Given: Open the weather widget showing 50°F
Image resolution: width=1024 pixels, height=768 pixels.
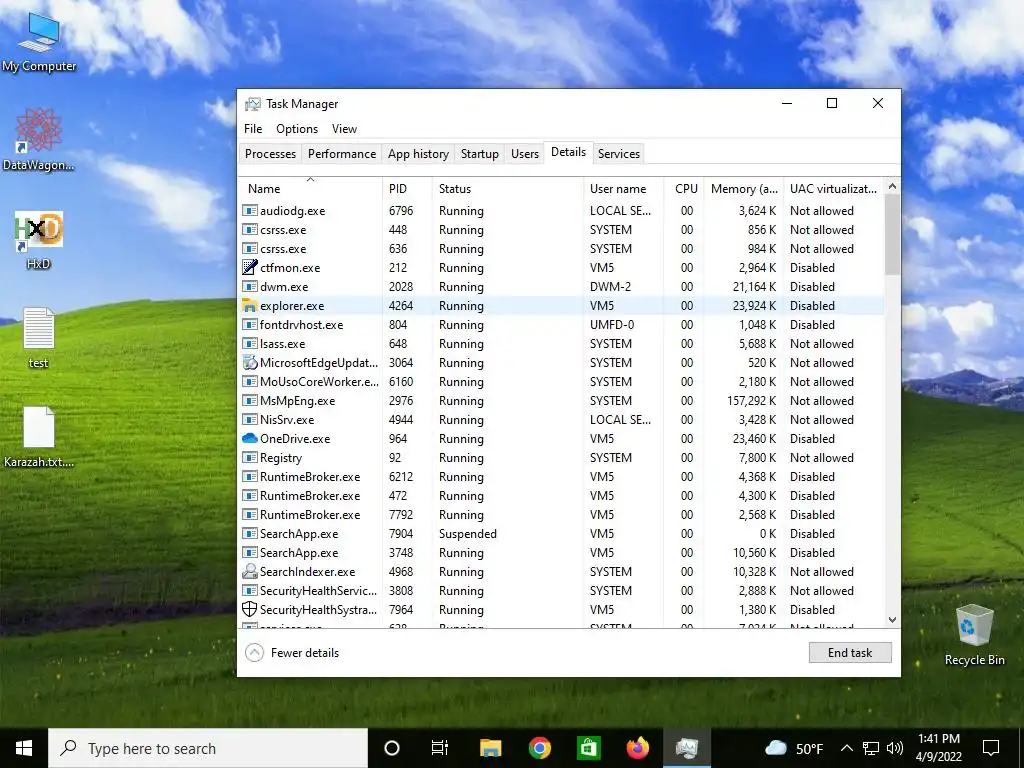Looking at the screenshot, I should coord(793,748).
